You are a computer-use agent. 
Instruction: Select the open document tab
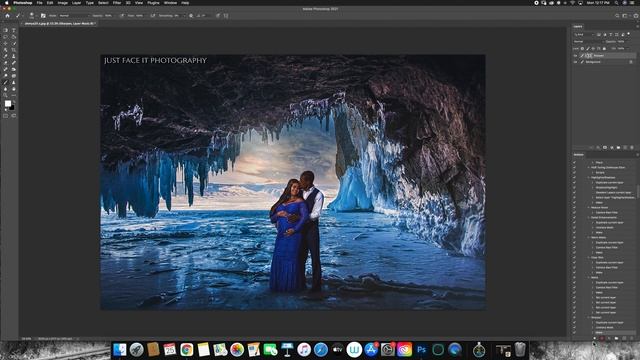(x=59, y=23)
